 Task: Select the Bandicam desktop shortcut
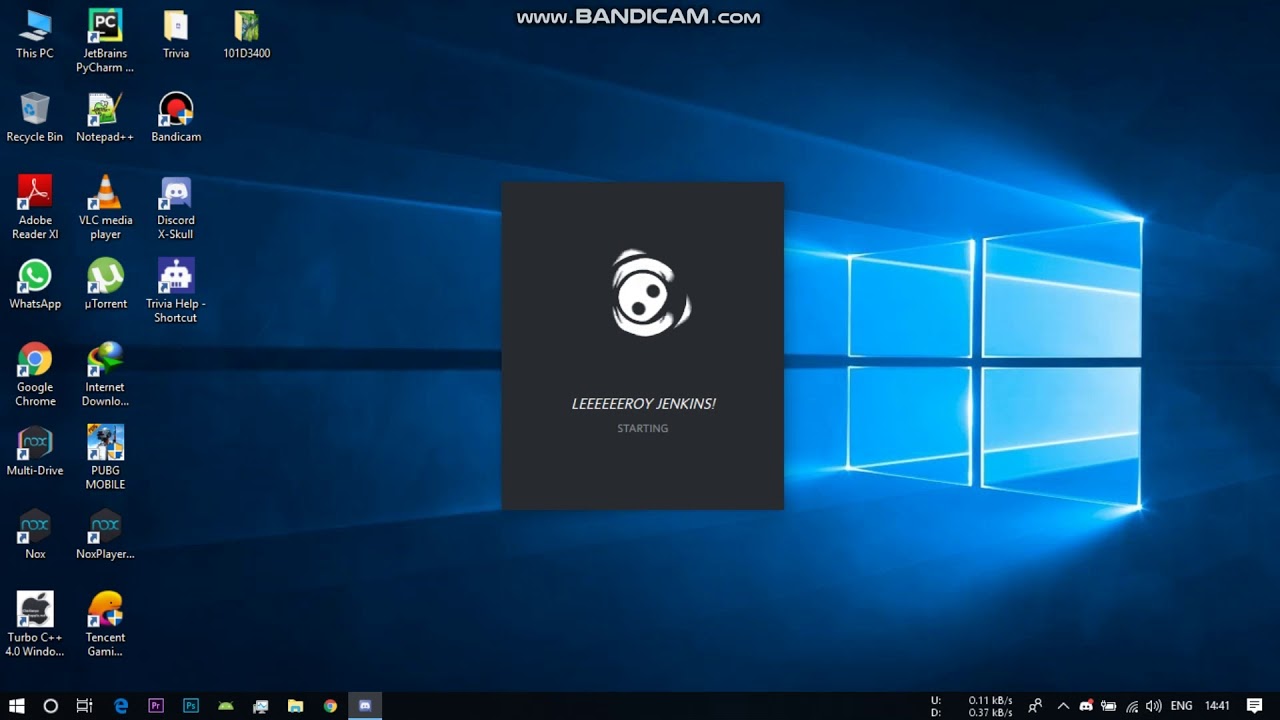(176, 117)
